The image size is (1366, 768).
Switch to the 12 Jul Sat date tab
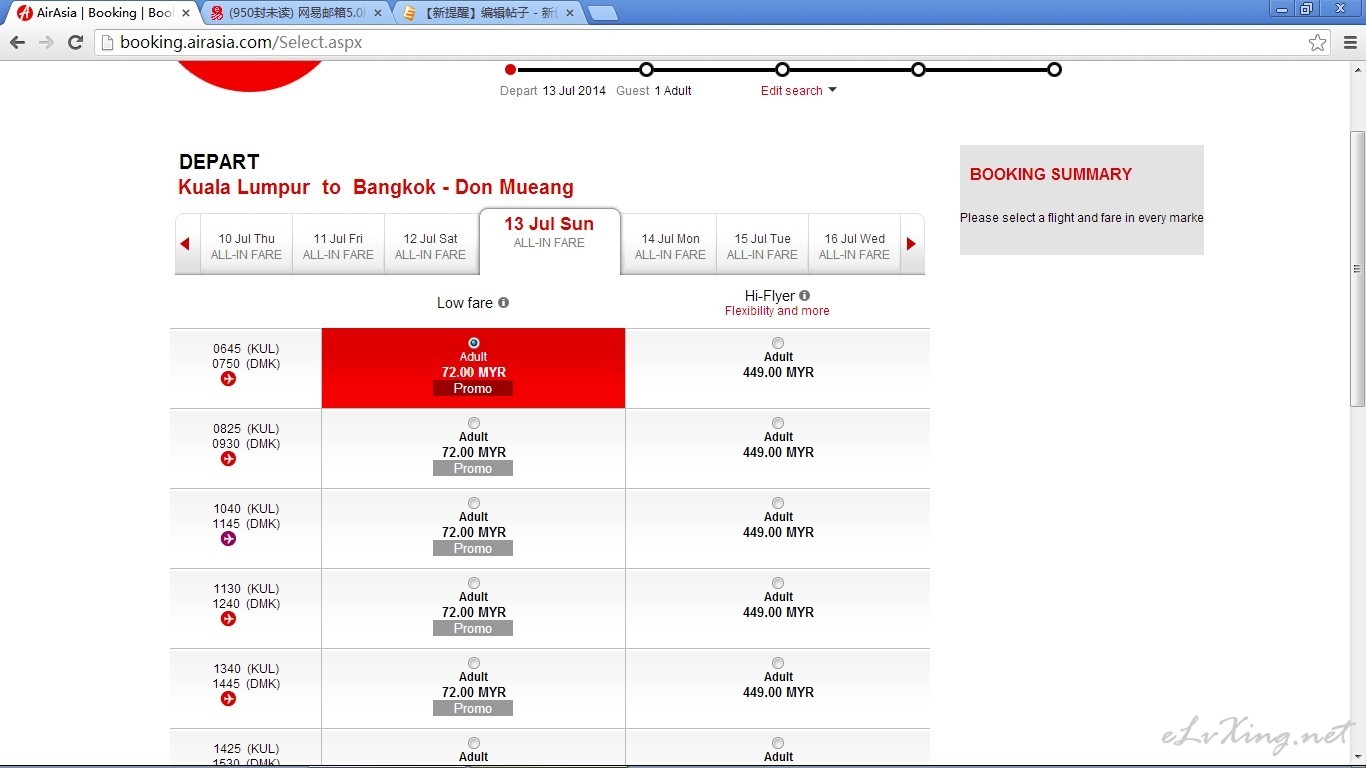coord(430,246)
